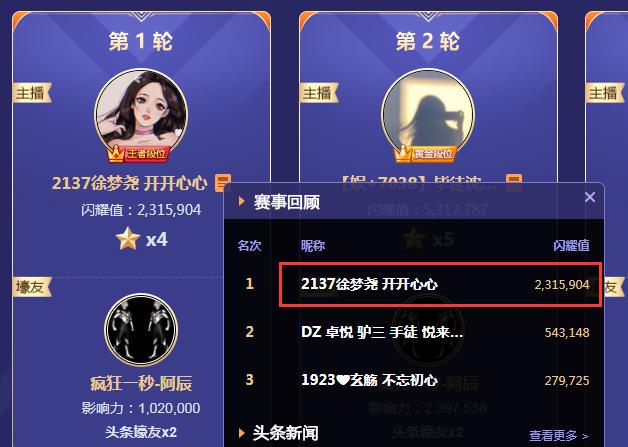Click the 王者段位 crown badge
The height and width of the screenshot is (447, 628).
point(138,154)
